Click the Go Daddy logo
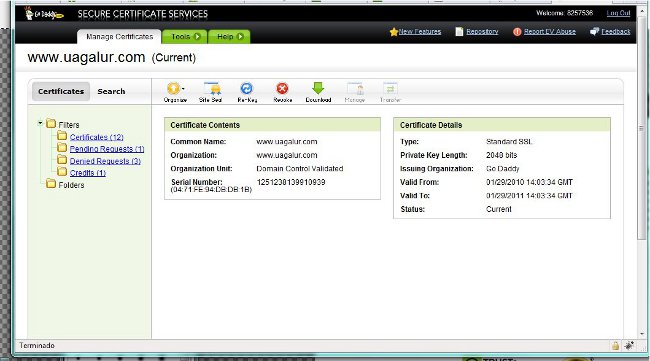This screenshot has height=361, width=650. [x=44, y=14]
